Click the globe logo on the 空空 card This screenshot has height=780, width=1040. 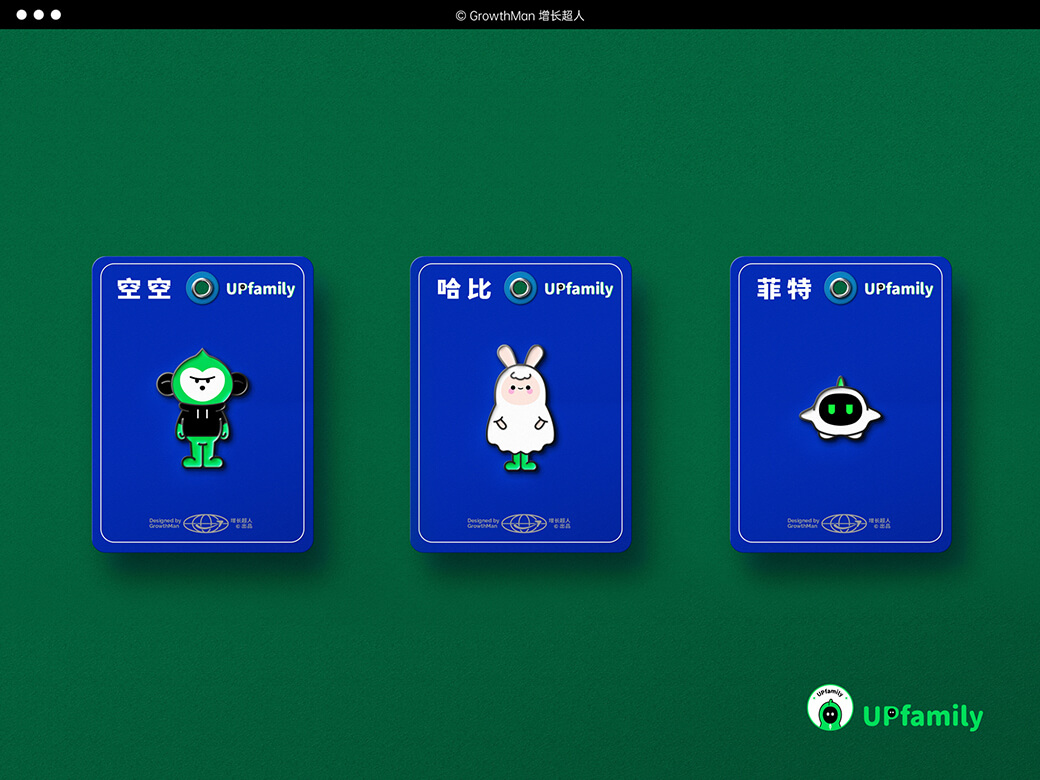pos(206,523)
